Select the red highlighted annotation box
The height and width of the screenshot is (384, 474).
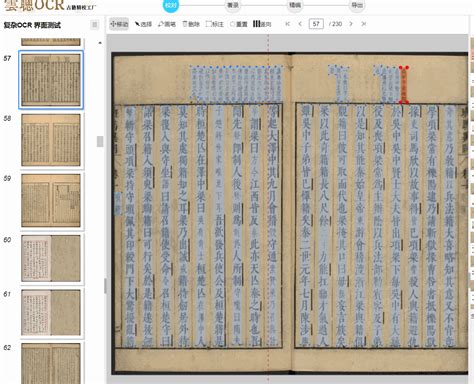pyautogui.click(x=404, y=85)
